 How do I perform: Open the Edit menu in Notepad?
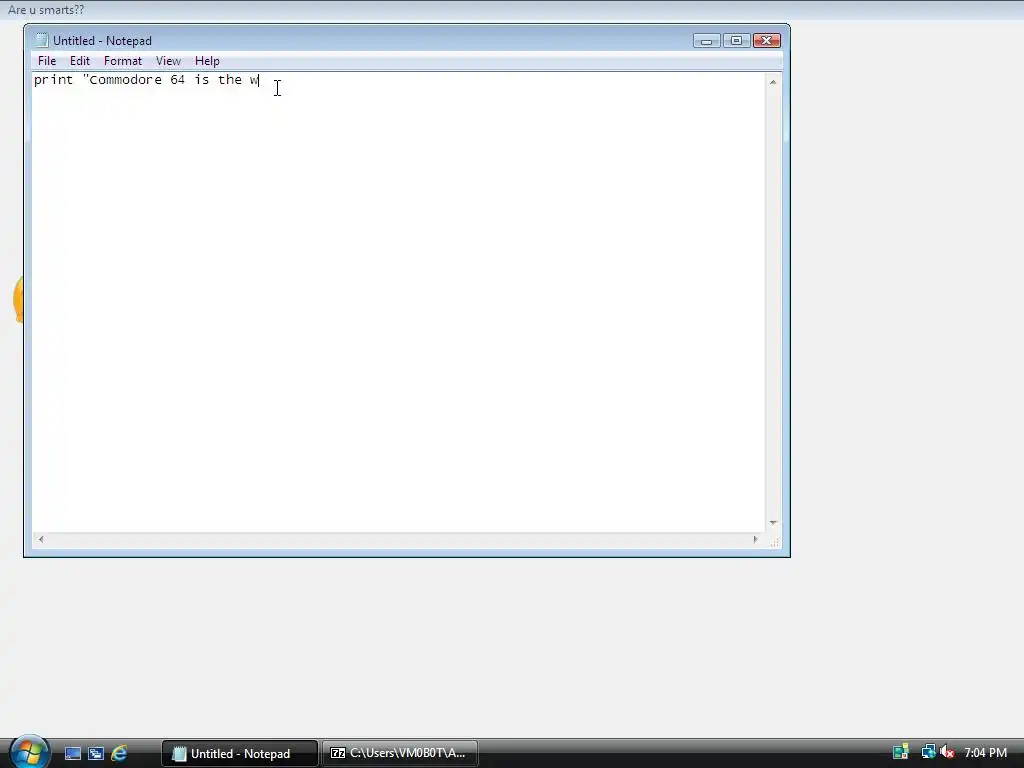pyautogui.click(x=80, y=61)
